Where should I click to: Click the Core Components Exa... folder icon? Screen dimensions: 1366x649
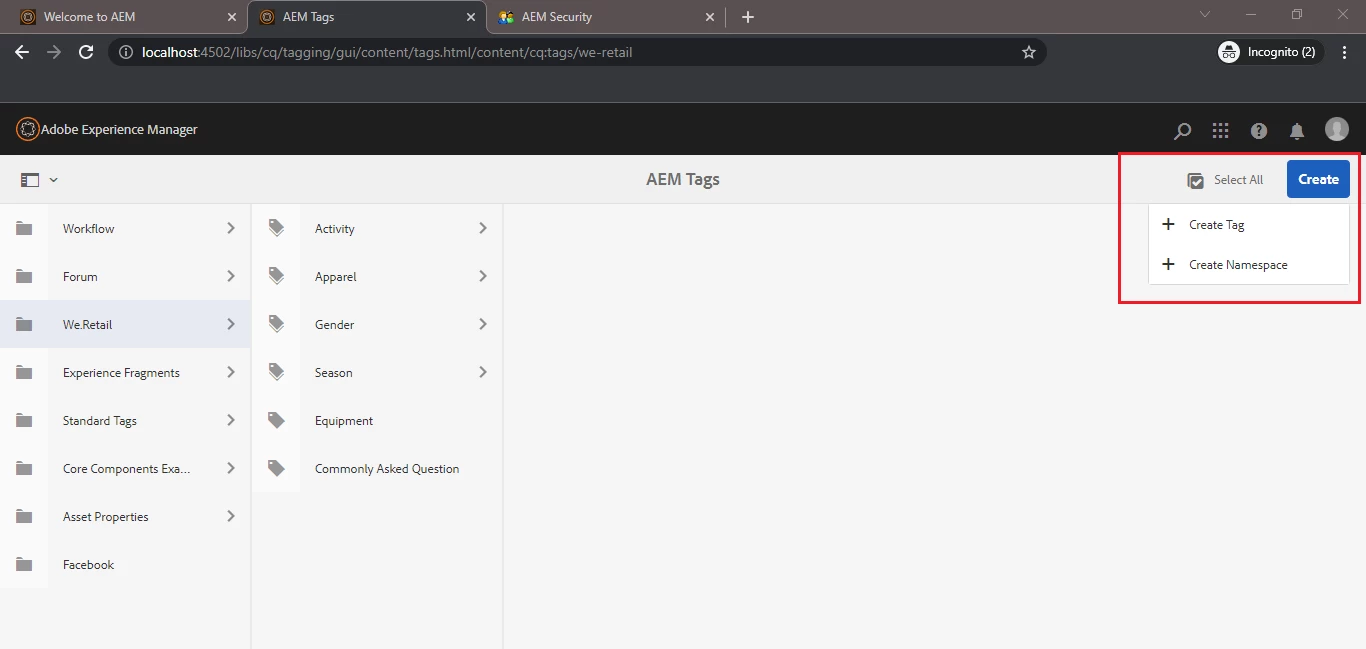tap(24, 468)
